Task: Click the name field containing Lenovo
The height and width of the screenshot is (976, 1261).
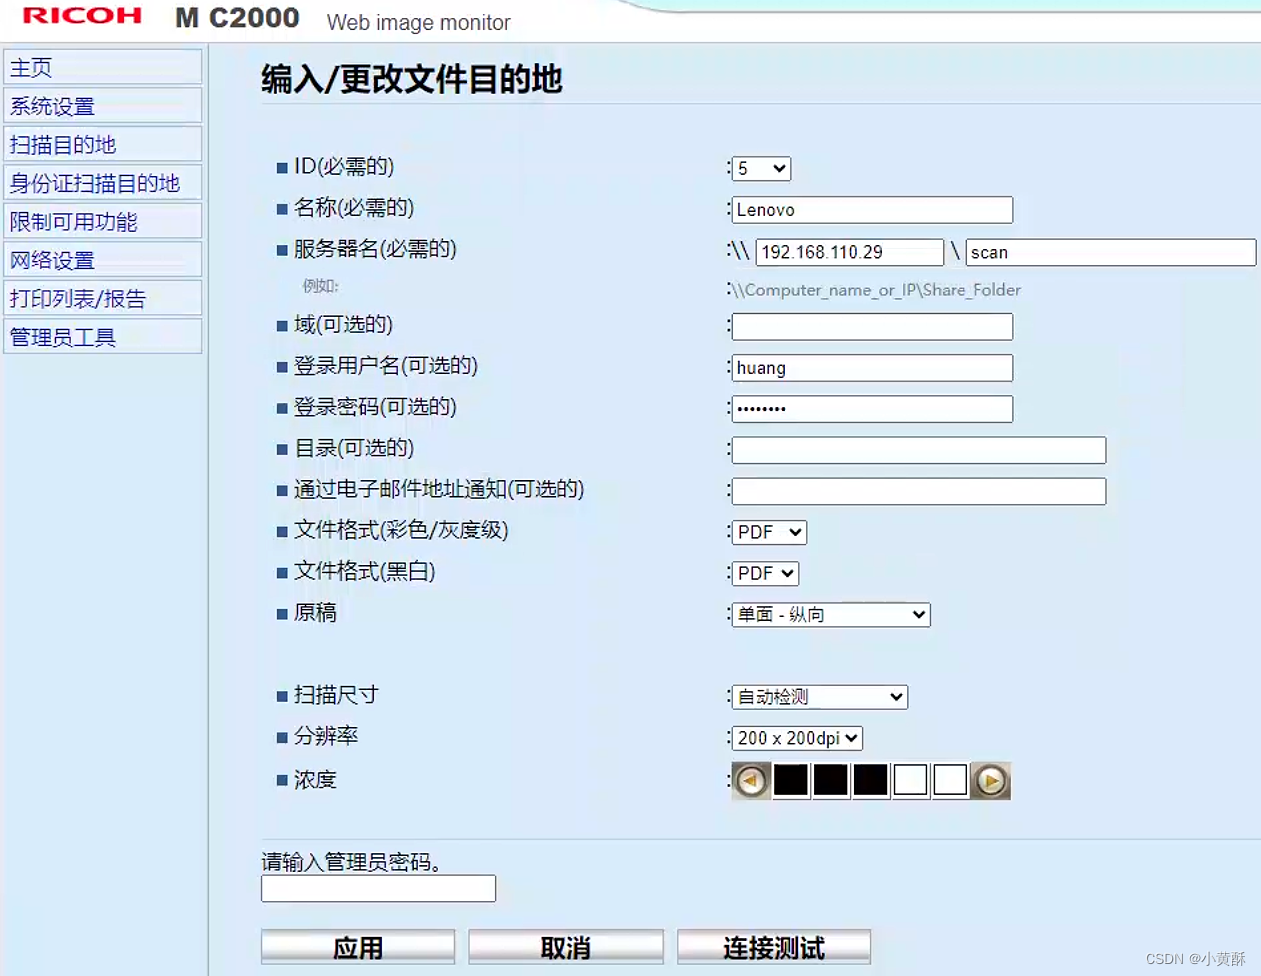Action: point(872,210)
